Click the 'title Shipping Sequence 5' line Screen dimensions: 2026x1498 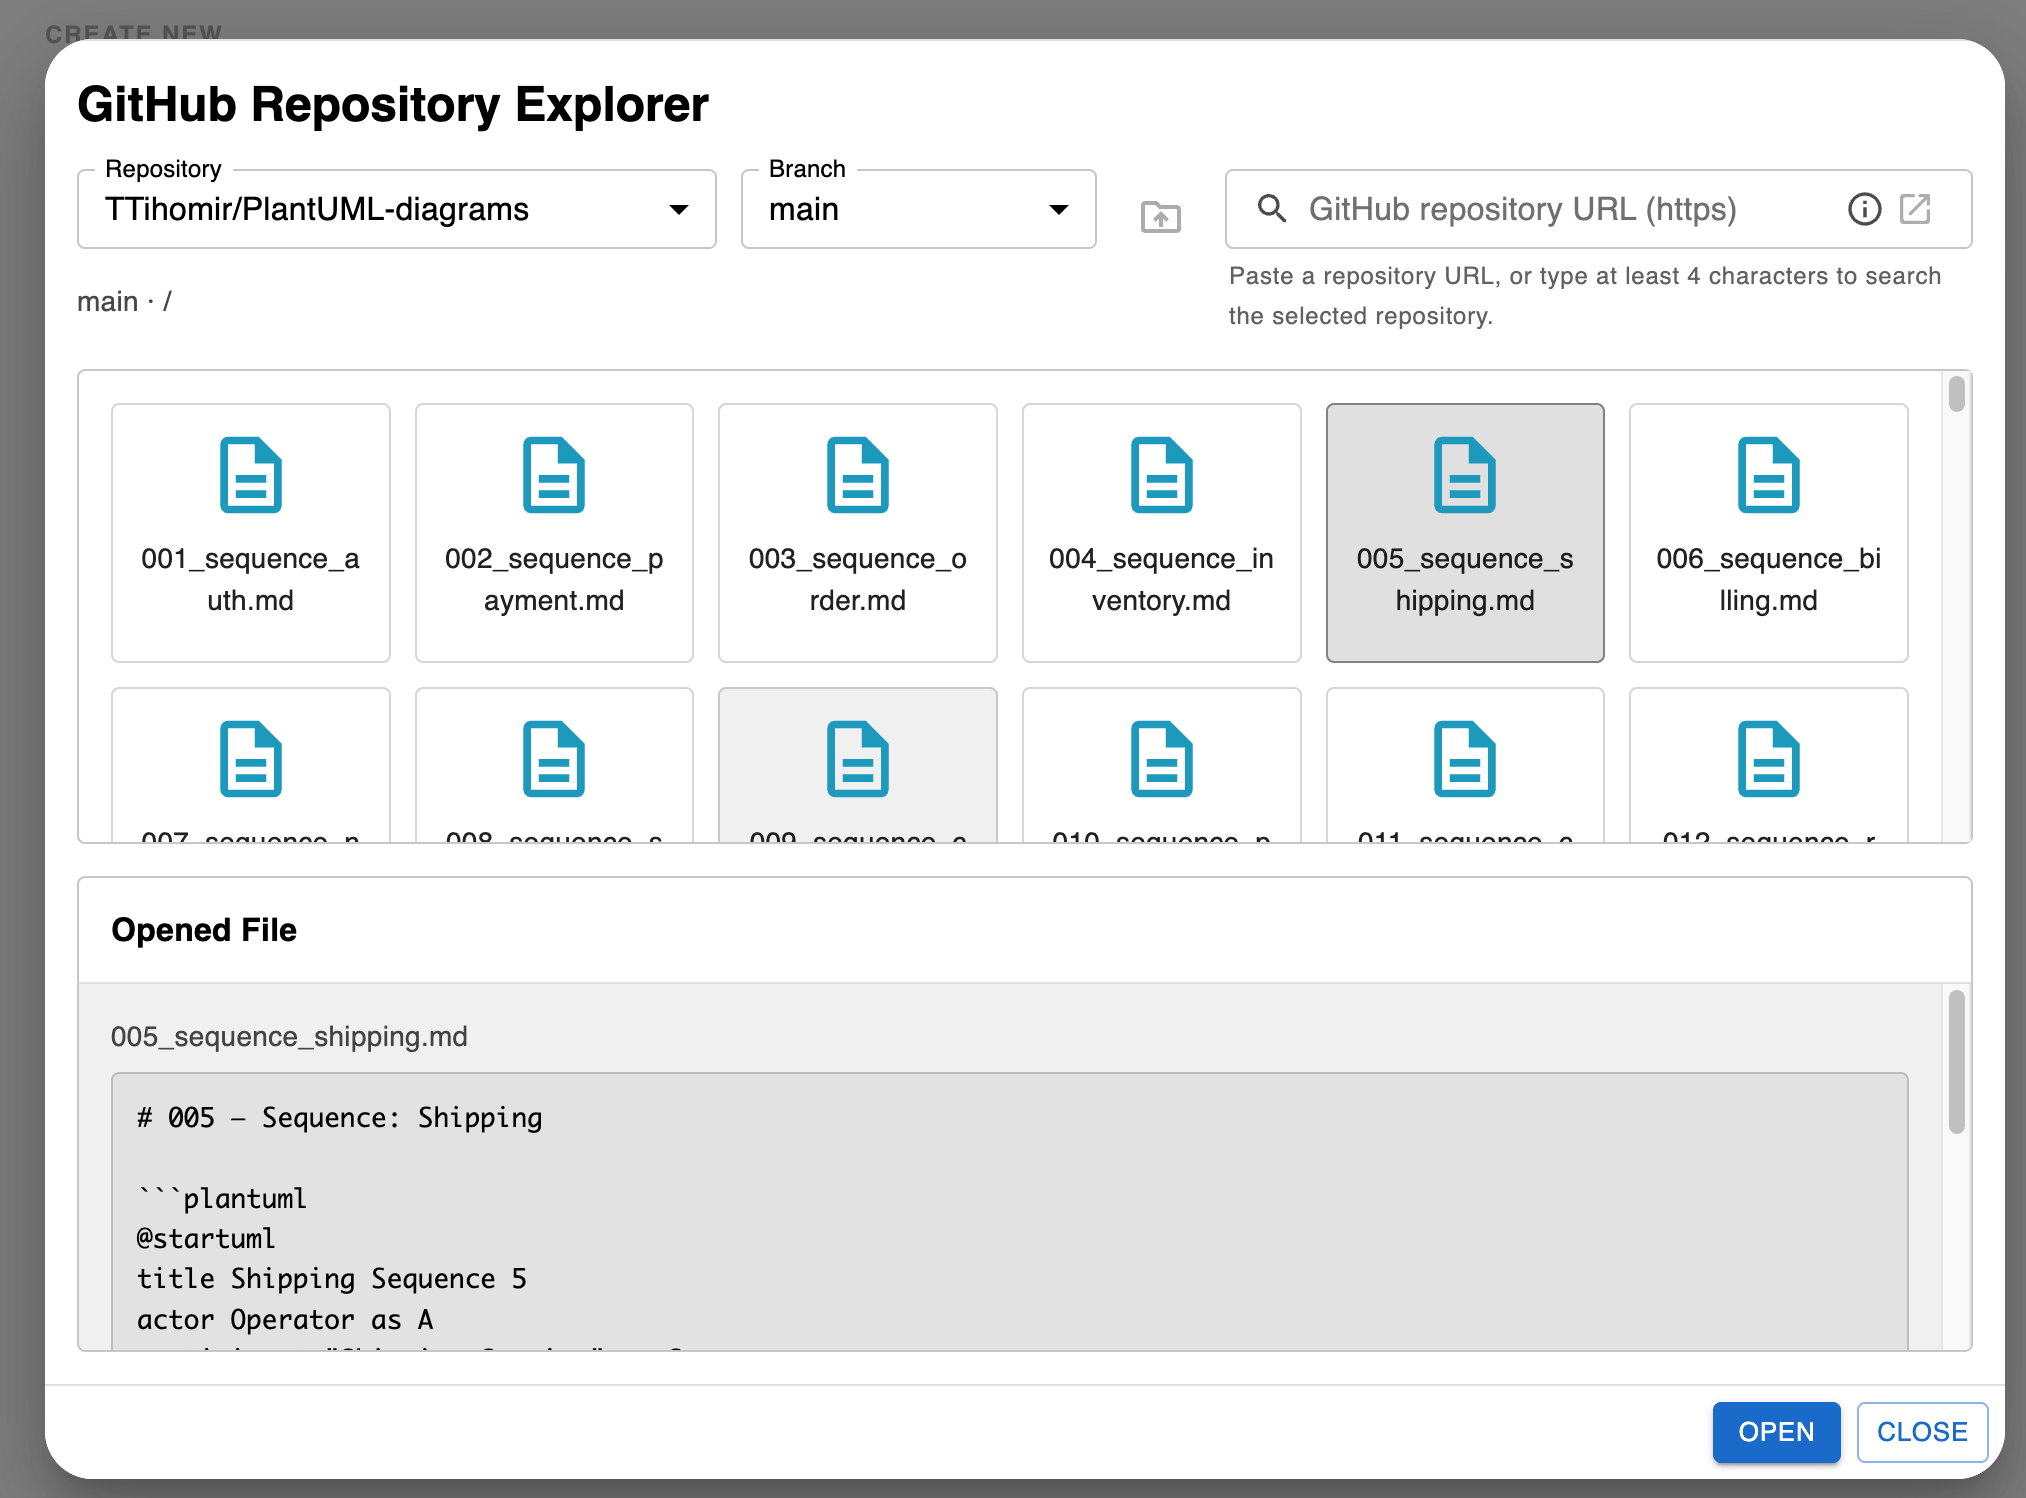point(332,1279)
